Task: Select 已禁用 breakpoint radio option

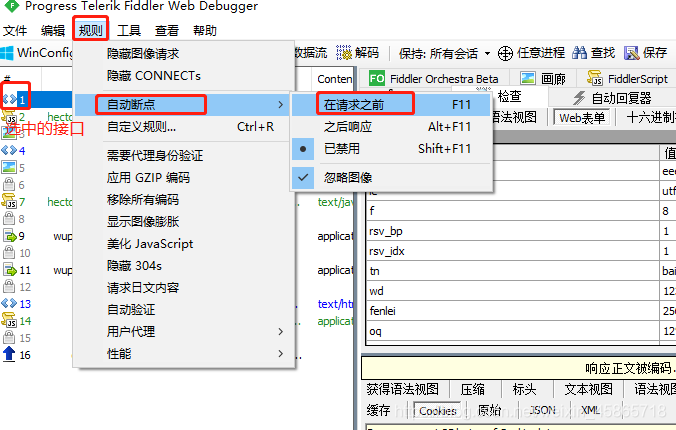Action: [x=391, y=148]
